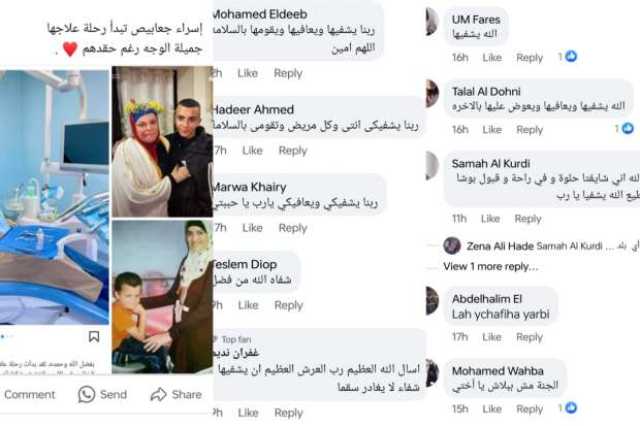Screen dimensions: 640x426
Task: Open Talal Al Dohni's profile name
Action: (486, 91)
